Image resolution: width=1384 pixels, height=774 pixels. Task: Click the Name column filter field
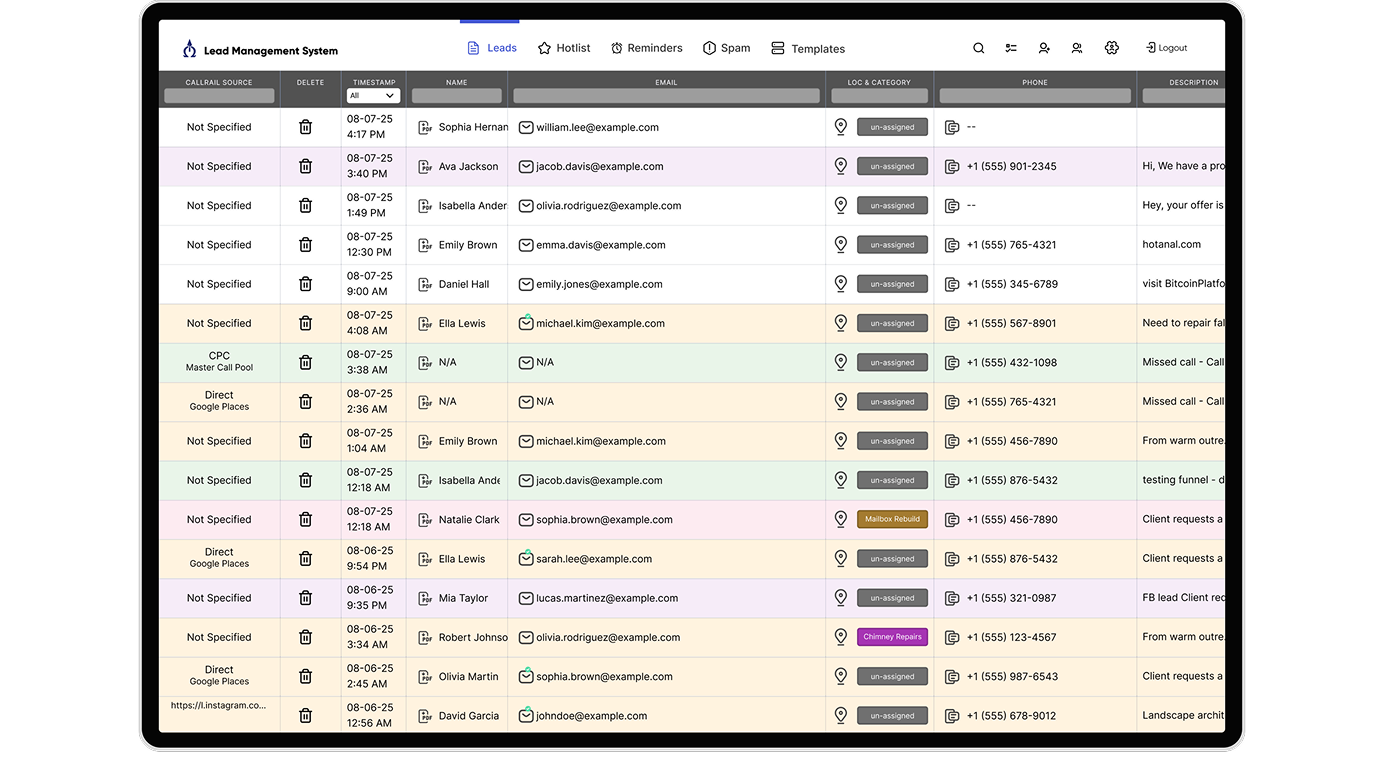(456, 96)
